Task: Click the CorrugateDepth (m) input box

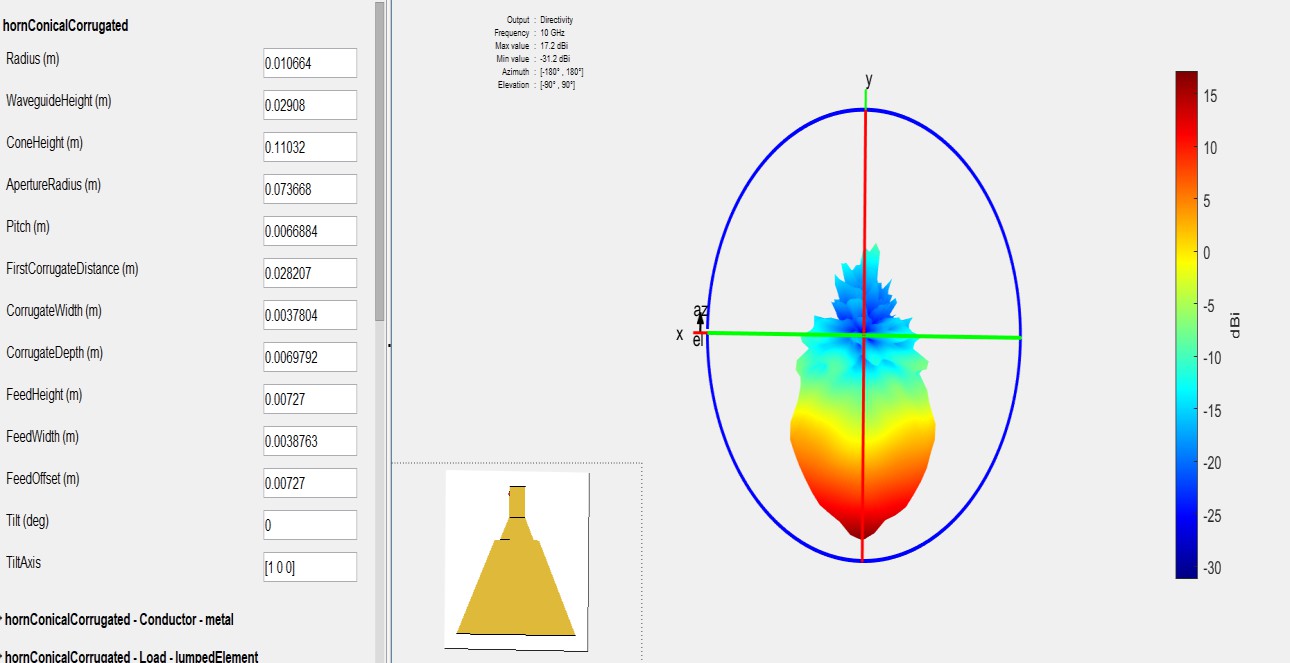Action: coord(310,357)
